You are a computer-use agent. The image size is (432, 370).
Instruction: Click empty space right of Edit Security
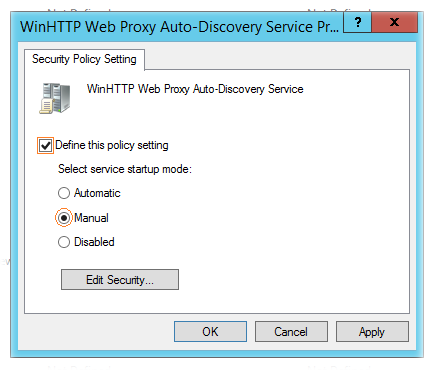(x=293, y=279)
